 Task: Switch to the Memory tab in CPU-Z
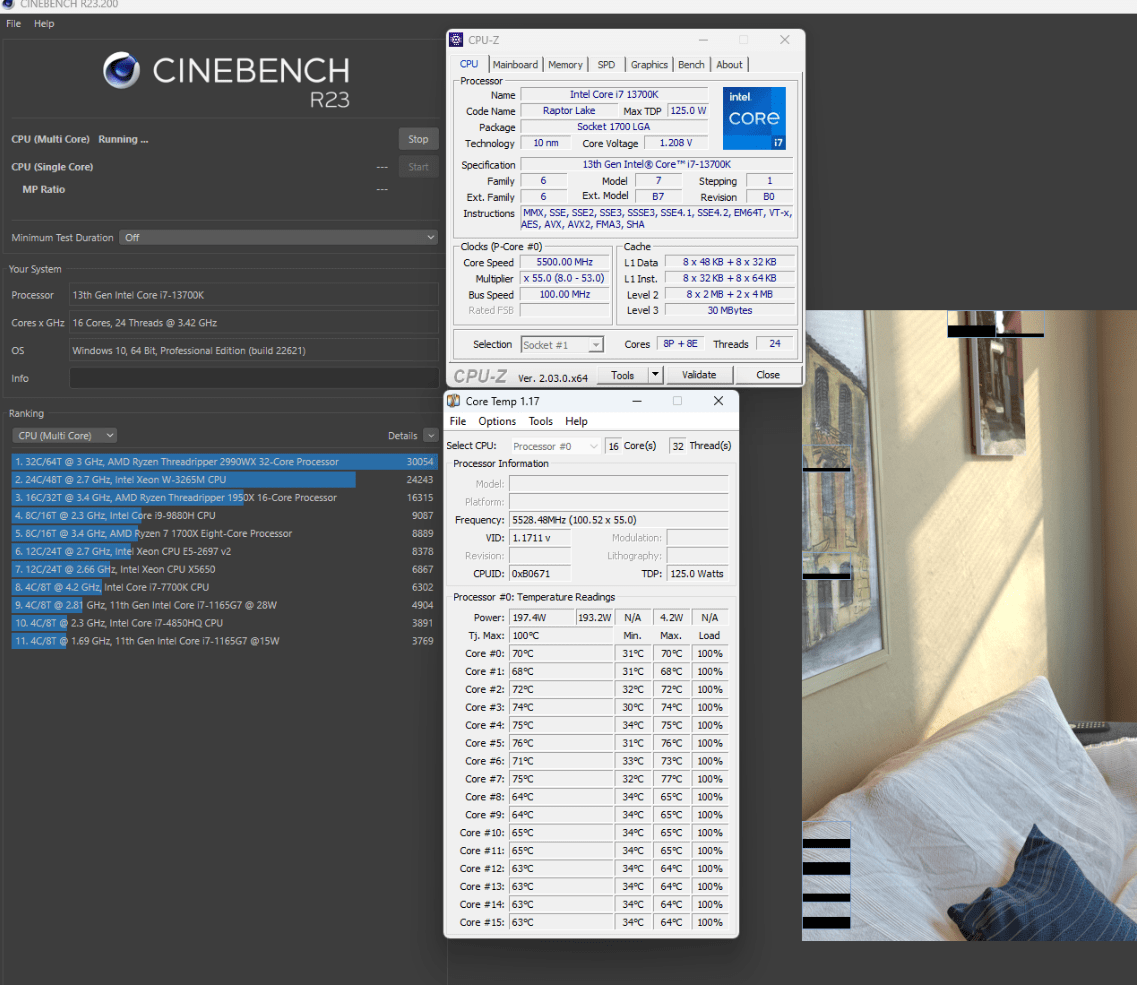pyautogui.click(x=566, y=65)
